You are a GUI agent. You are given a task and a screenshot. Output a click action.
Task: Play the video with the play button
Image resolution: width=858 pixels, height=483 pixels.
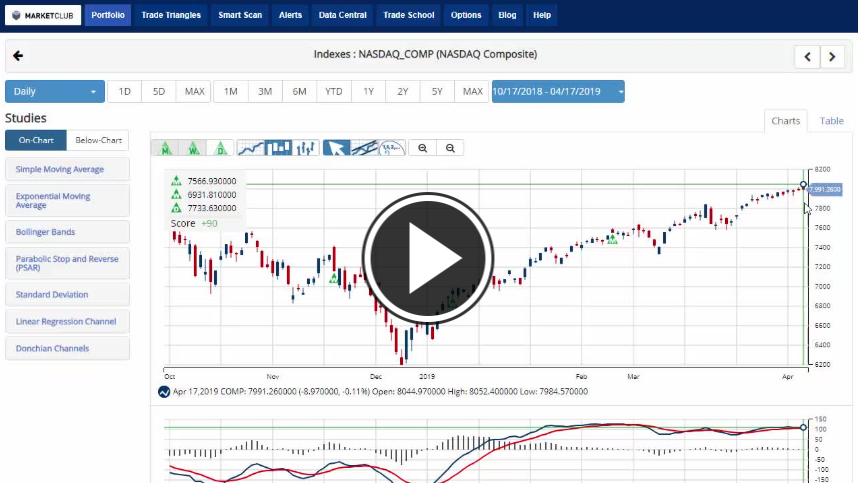[428, 258]
